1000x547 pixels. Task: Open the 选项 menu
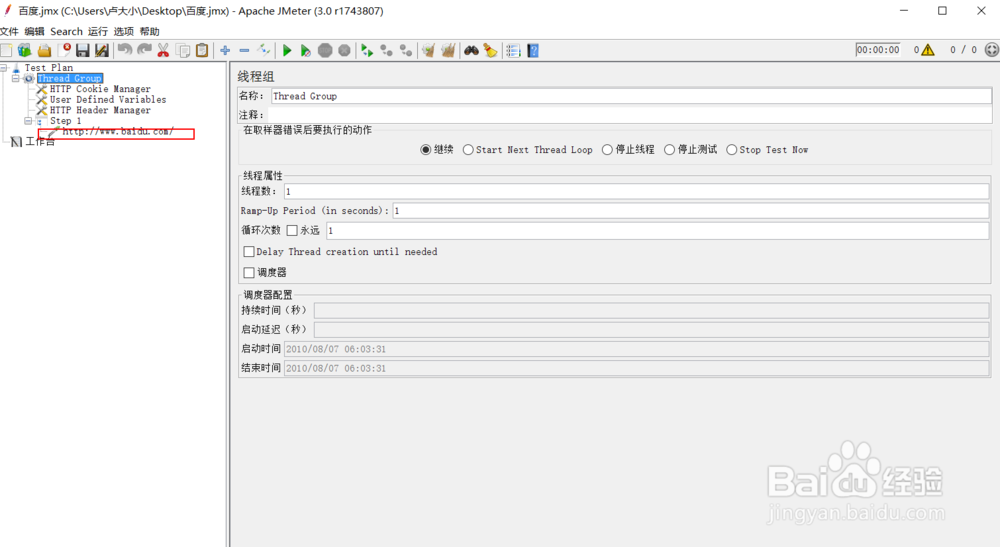coord(124,31)
